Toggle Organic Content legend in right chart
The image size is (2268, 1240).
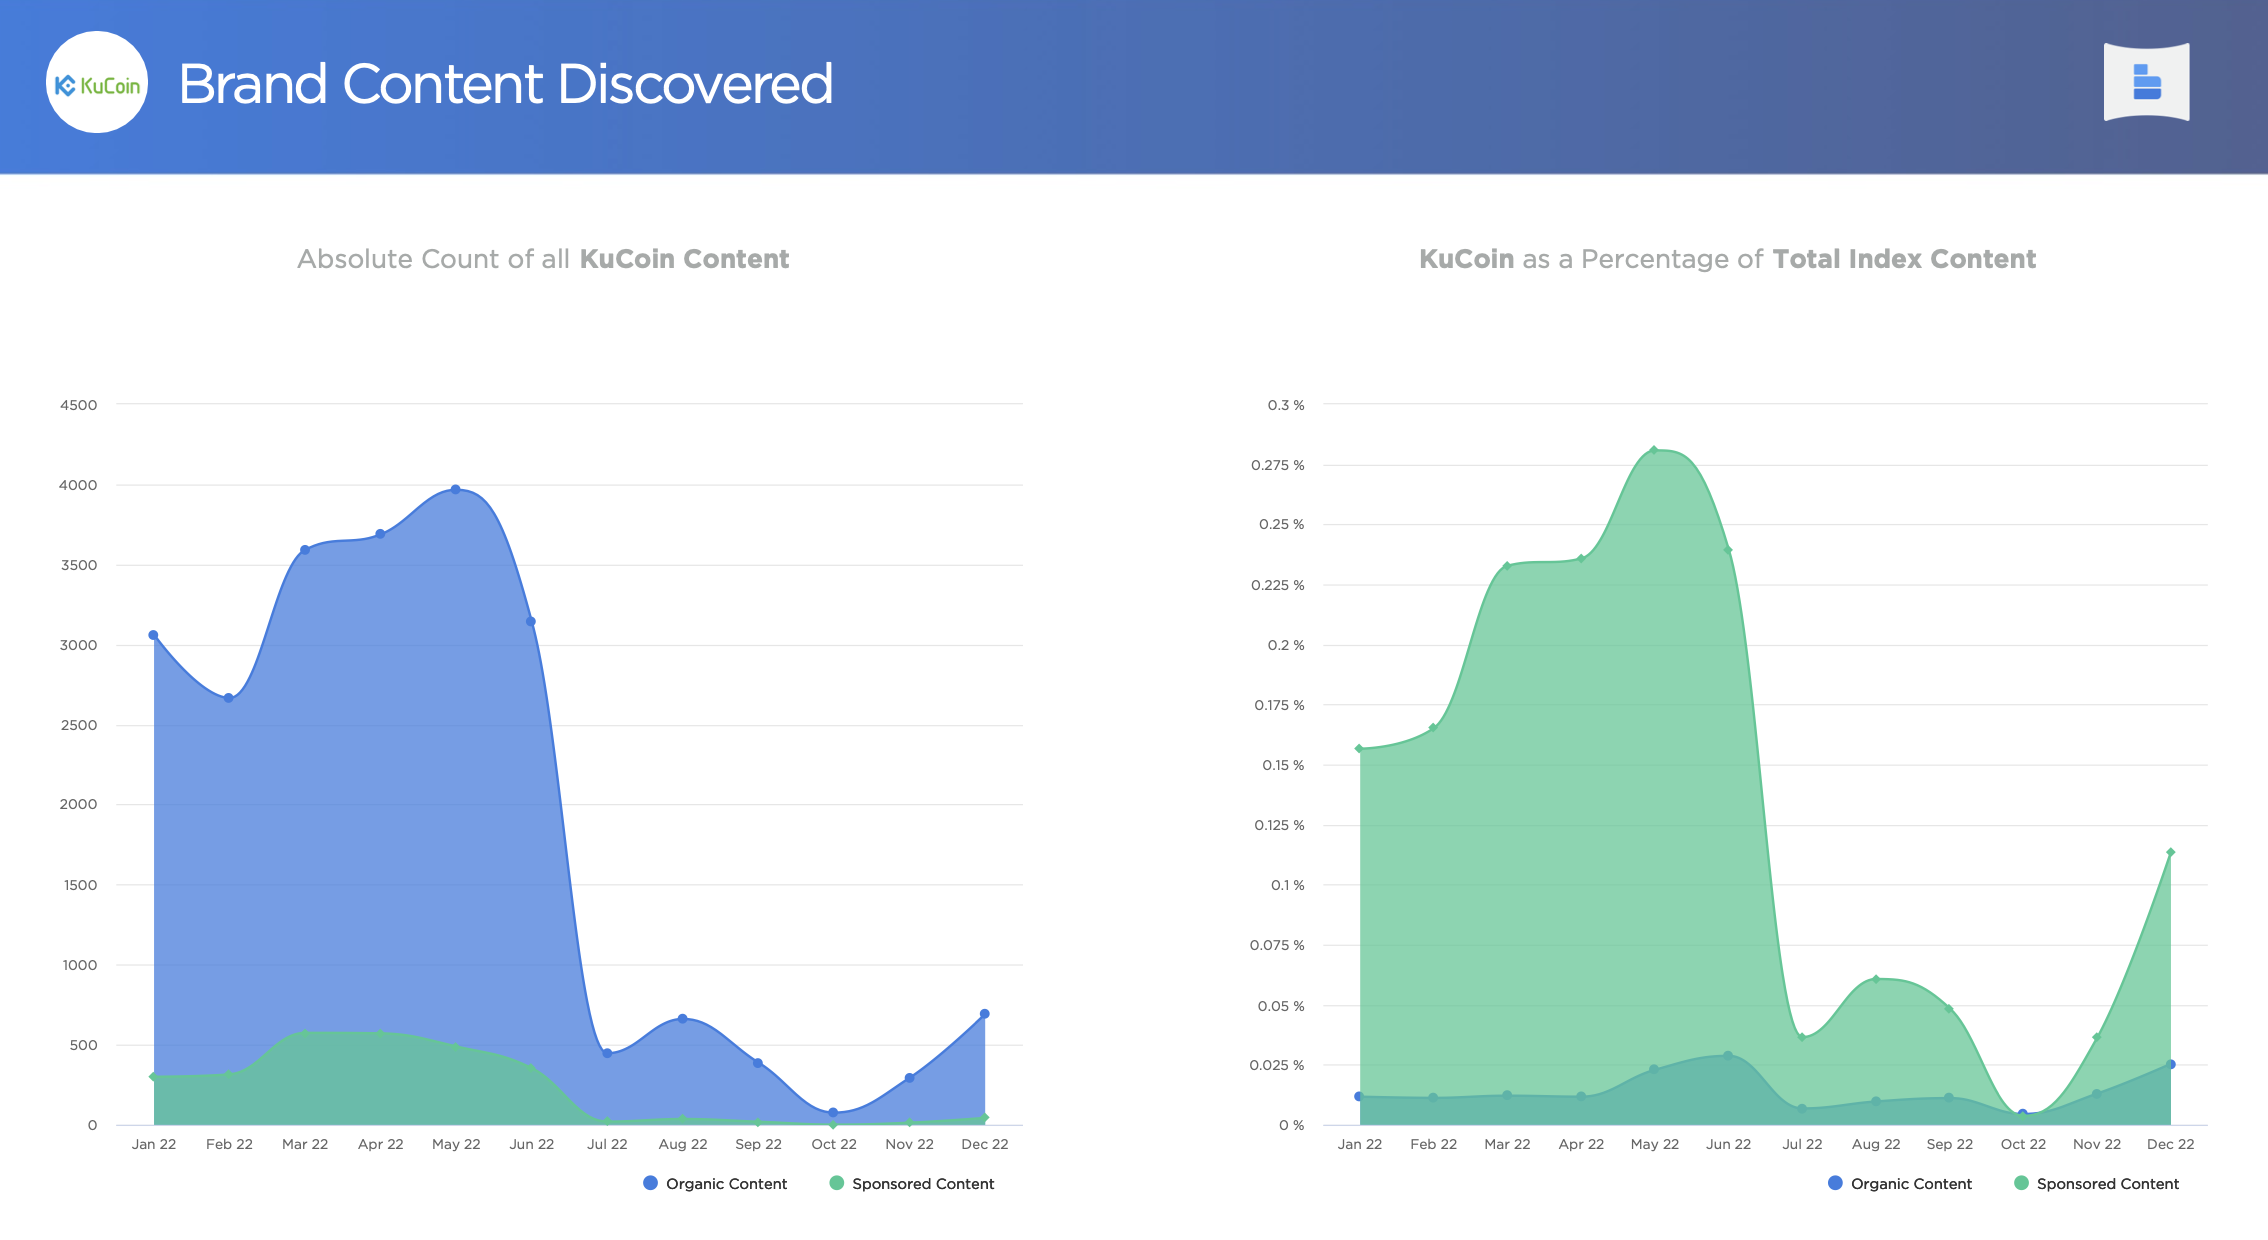click(1900, 1183)
